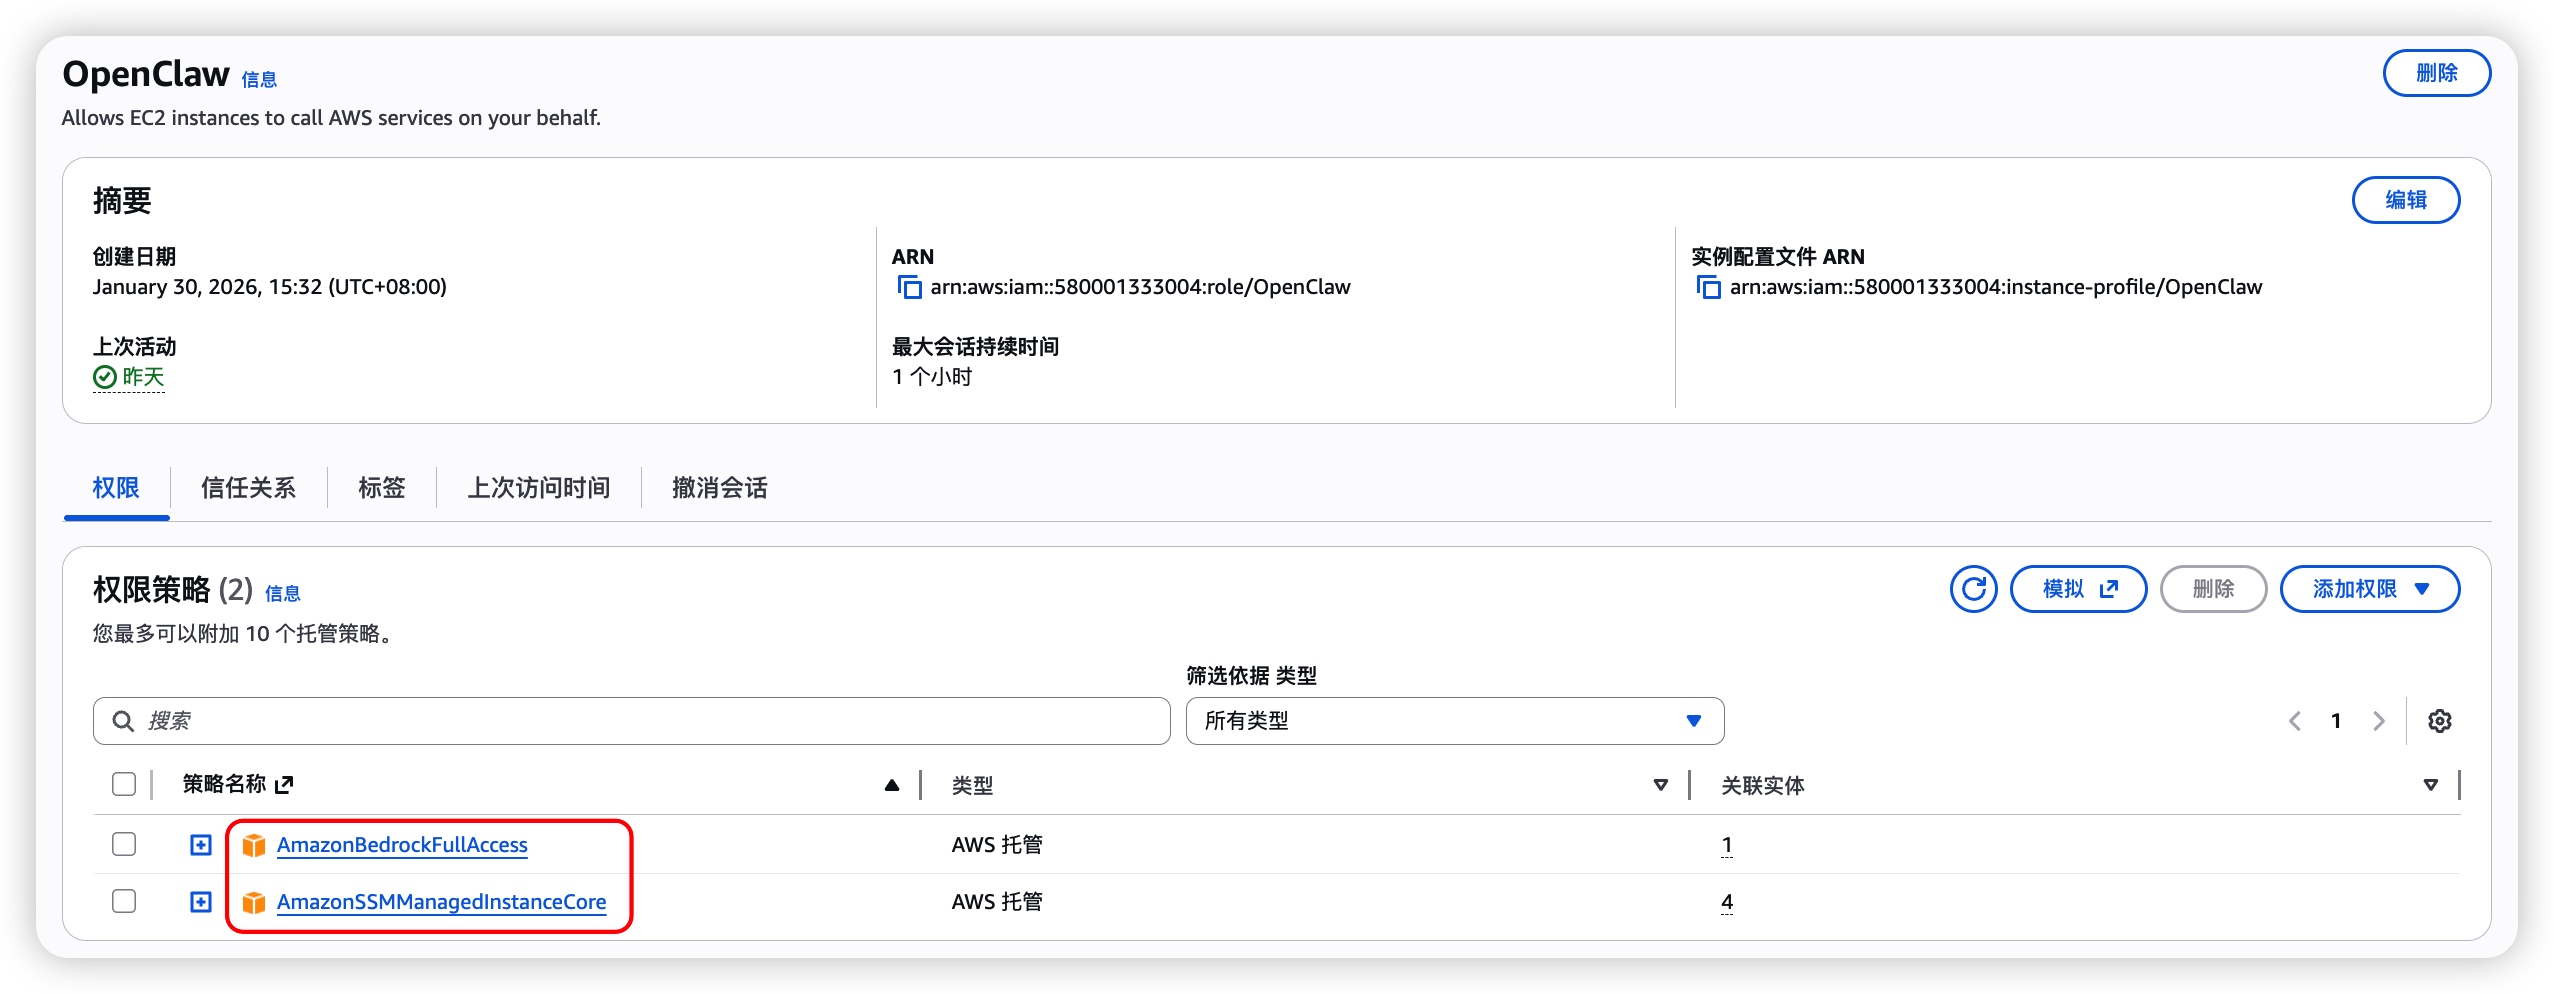Click the 1 个小时 session duration value
2554x994 pixels.
(932, 377)
